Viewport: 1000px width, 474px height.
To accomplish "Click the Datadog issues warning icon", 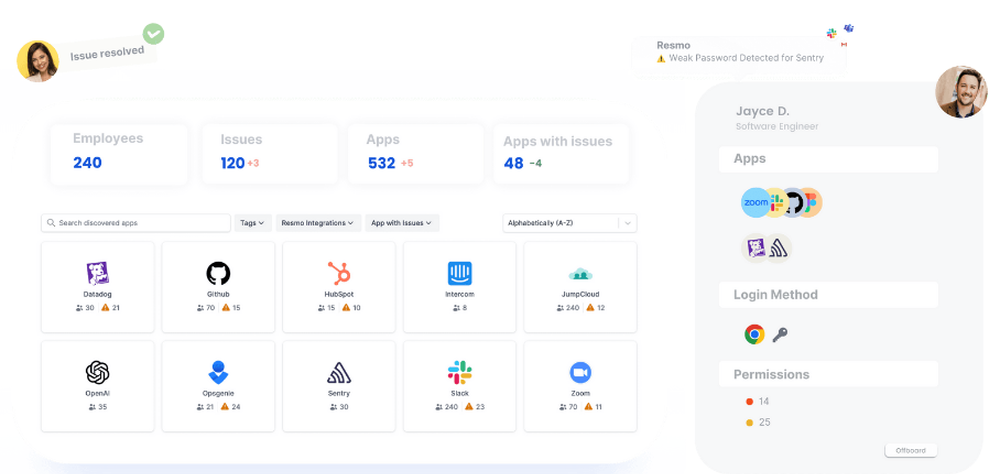I will 105,307.
